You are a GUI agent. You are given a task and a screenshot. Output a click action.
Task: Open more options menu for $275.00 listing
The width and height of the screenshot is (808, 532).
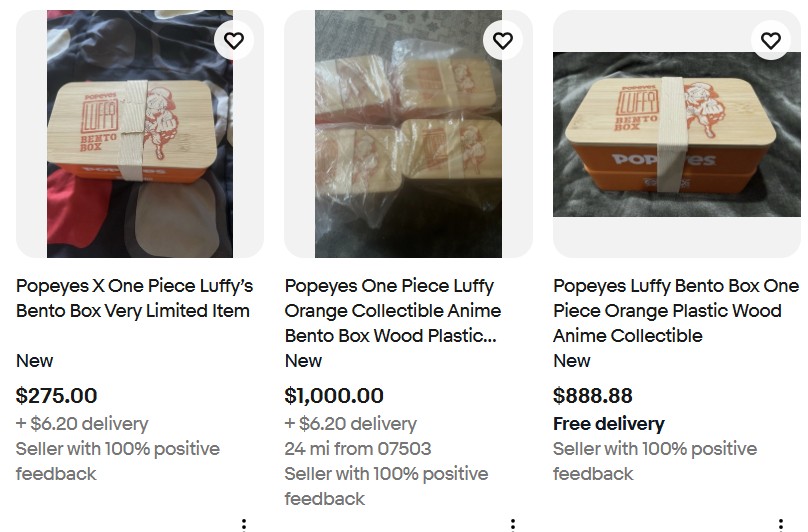pos(244,525)
